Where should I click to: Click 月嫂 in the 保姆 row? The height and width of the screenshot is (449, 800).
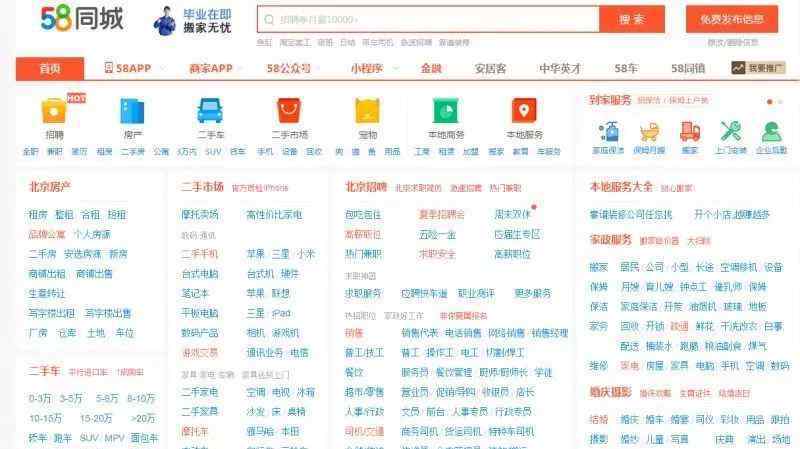(630, 287)
